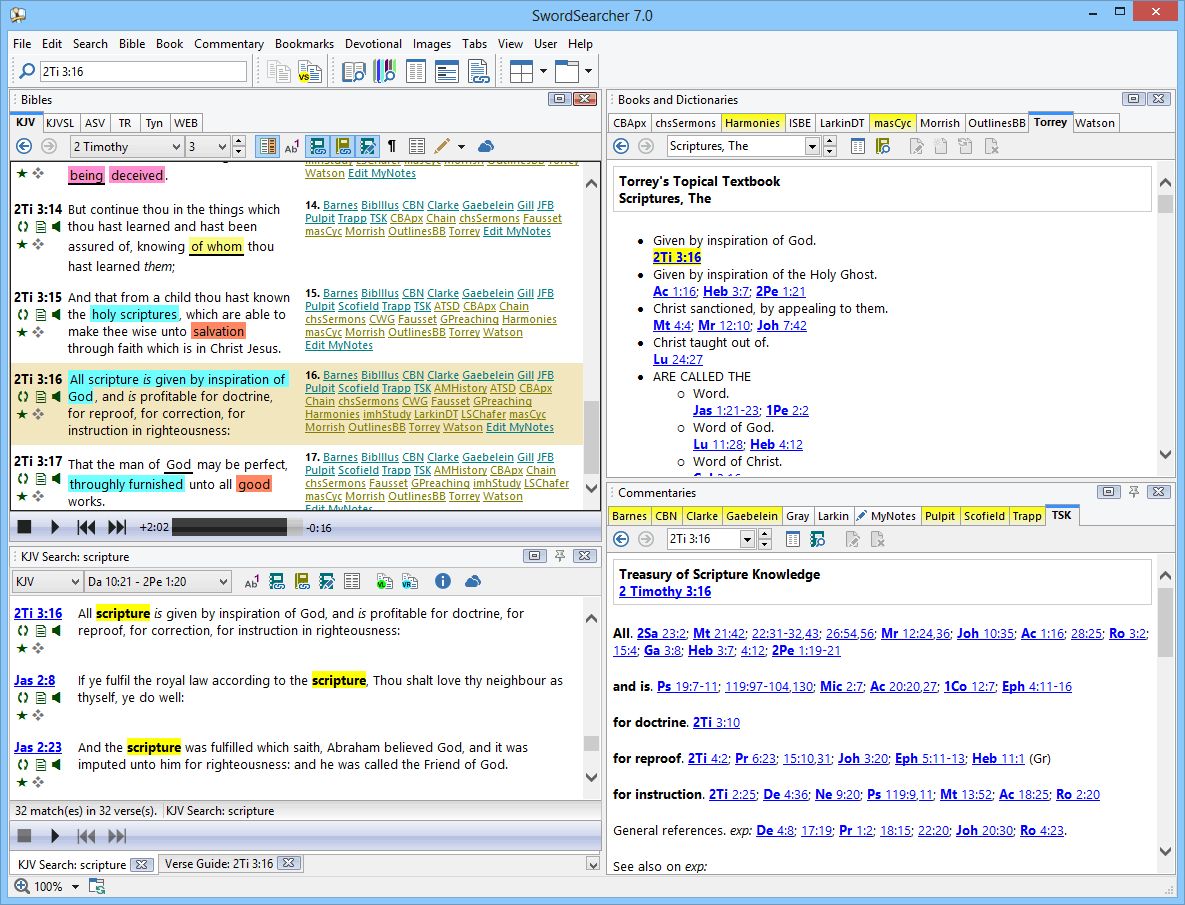
Task: Open the graphical verse distribution tool
Action: 385,70
